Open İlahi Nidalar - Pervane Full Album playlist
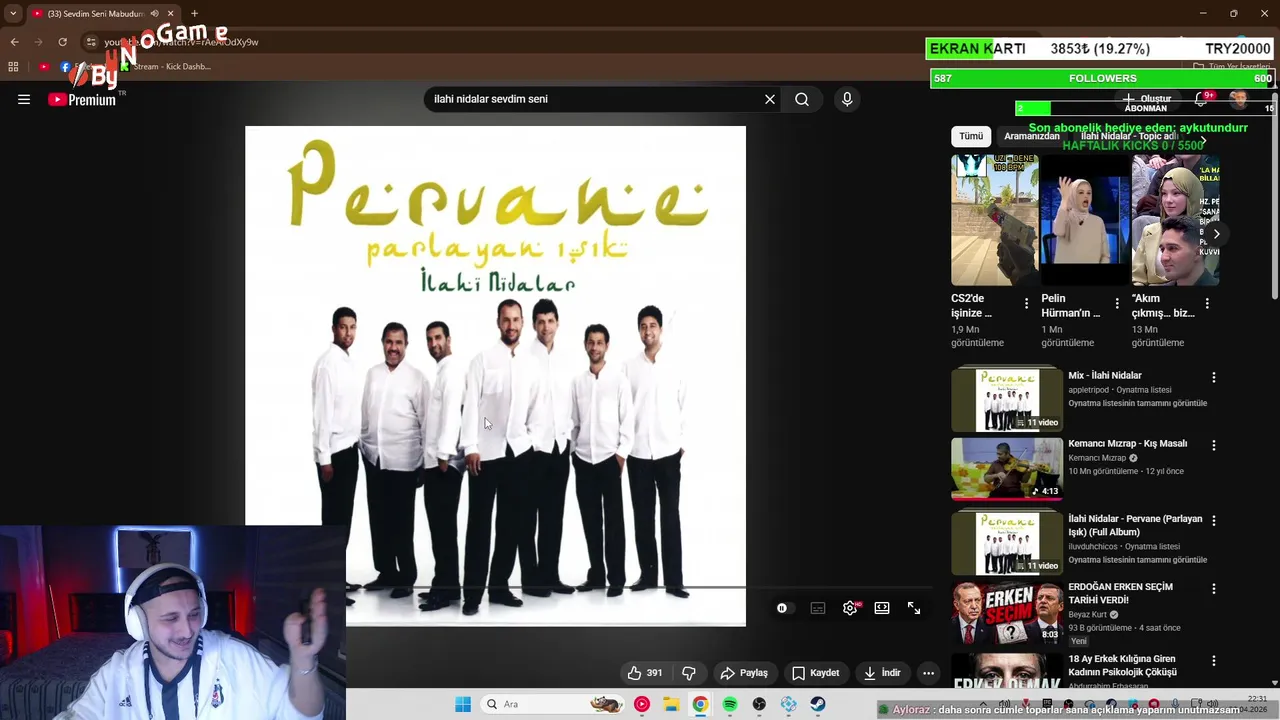This screenshot has height=720, width=1280. (1007, 541)
